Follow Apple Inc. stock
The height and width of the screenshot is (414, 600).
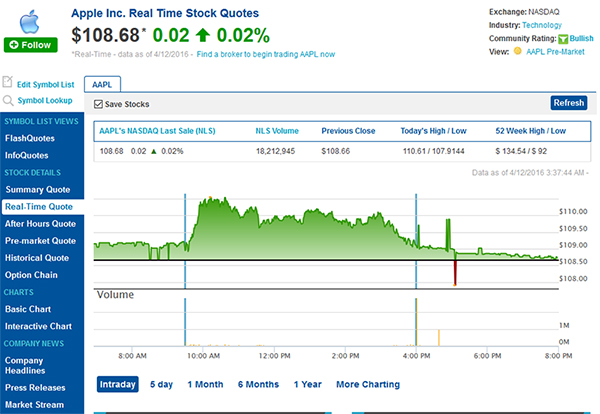pyautogui.click(x=31, y=45)
